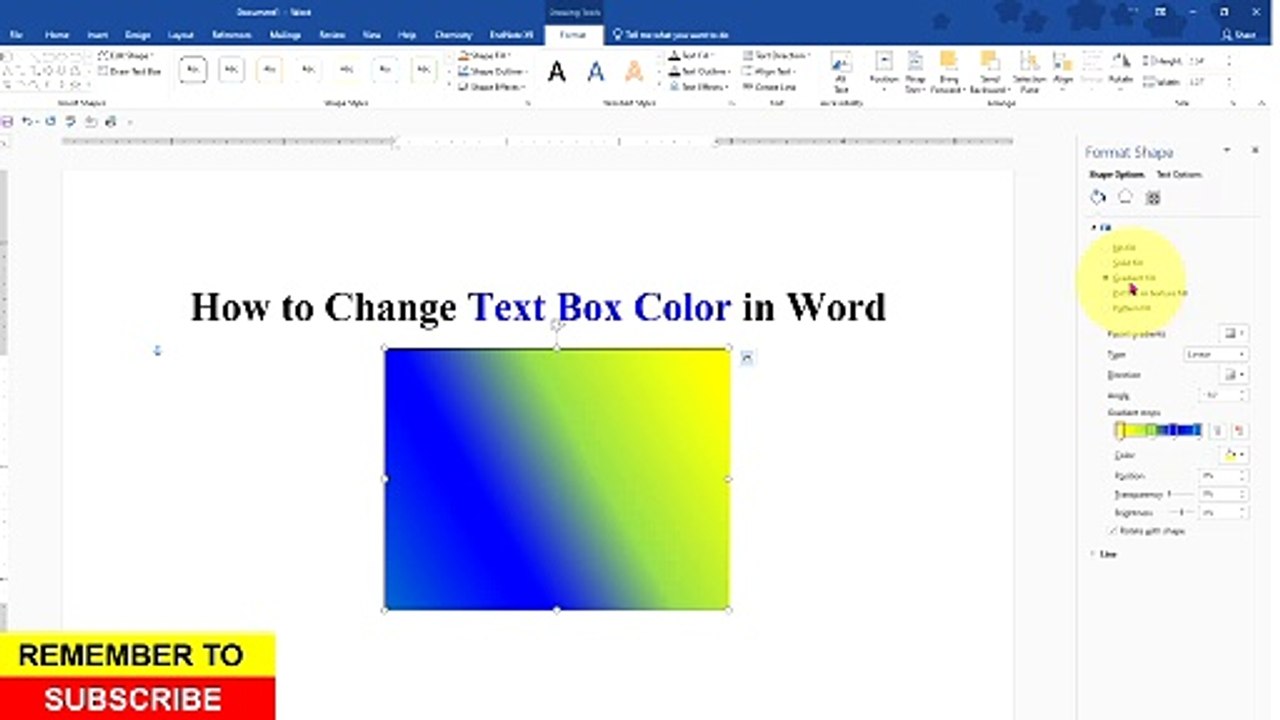Adjust the Brightness slider
Viewport: 1280px width, 720px height.
1181,512
